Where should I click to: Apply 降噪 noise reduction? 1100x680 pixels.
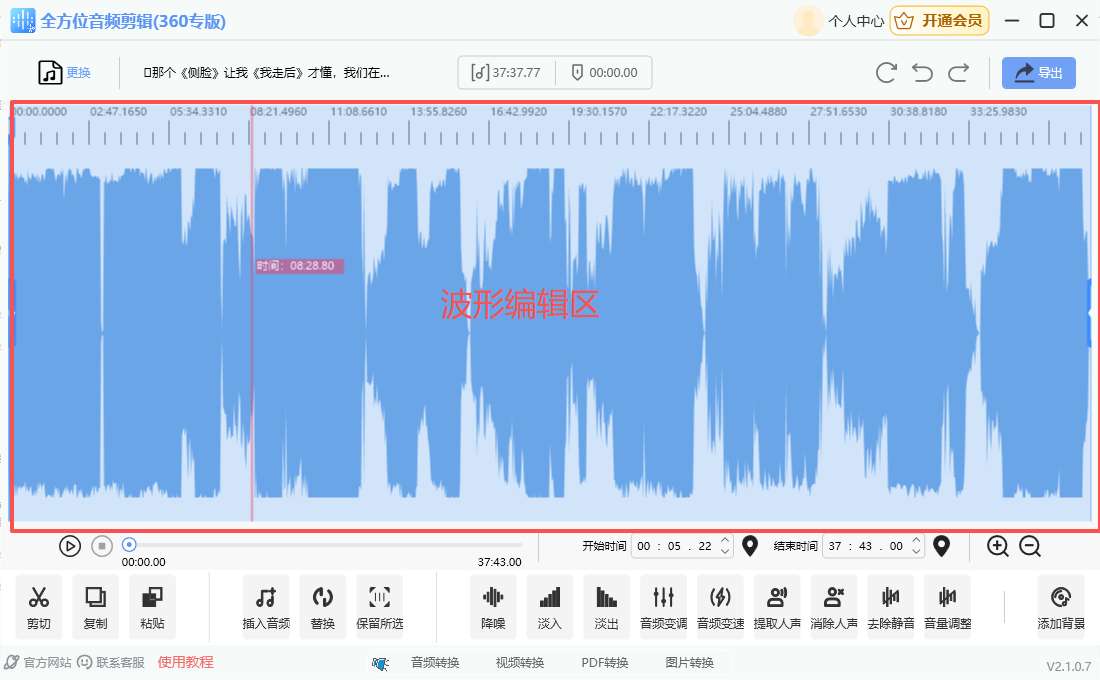493,606
